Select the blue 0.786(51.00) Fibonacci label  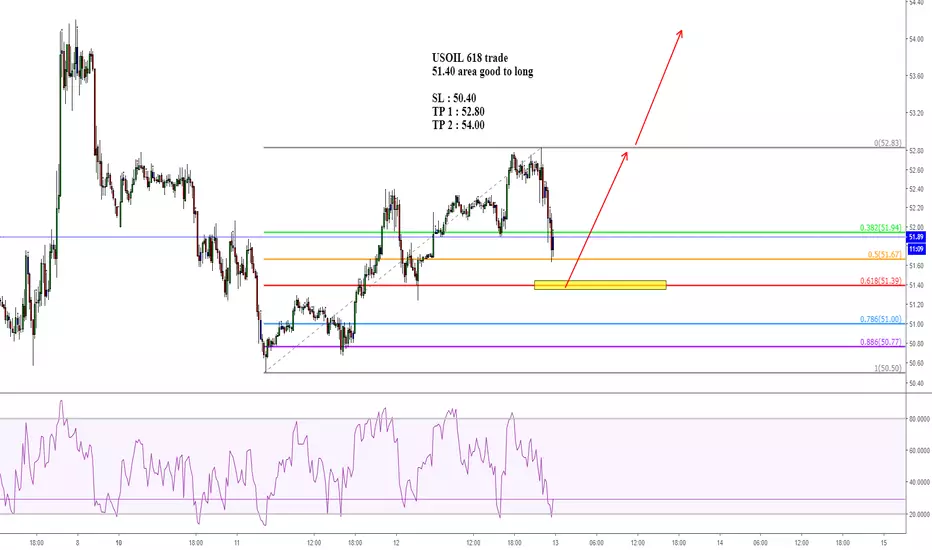[880, 319]
